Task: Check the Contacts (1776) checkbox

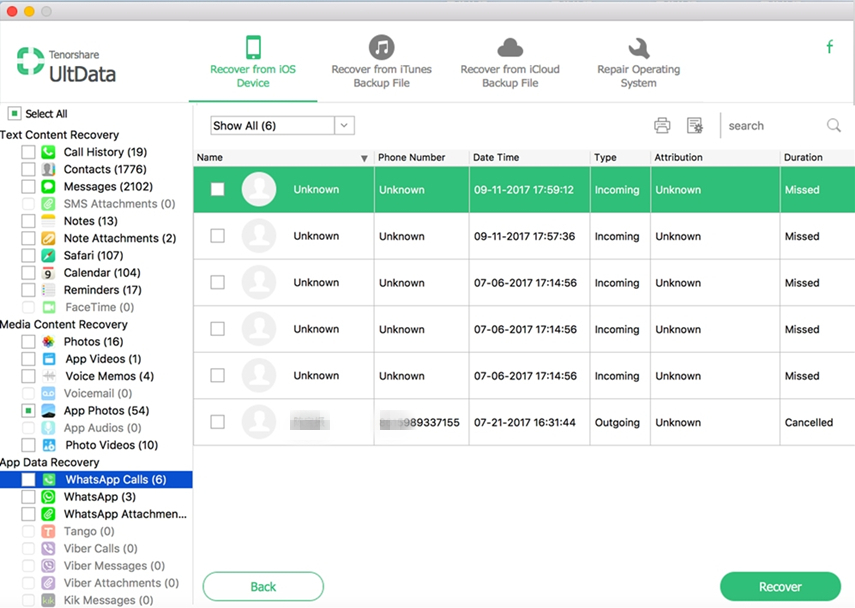Action: (28, 170)
